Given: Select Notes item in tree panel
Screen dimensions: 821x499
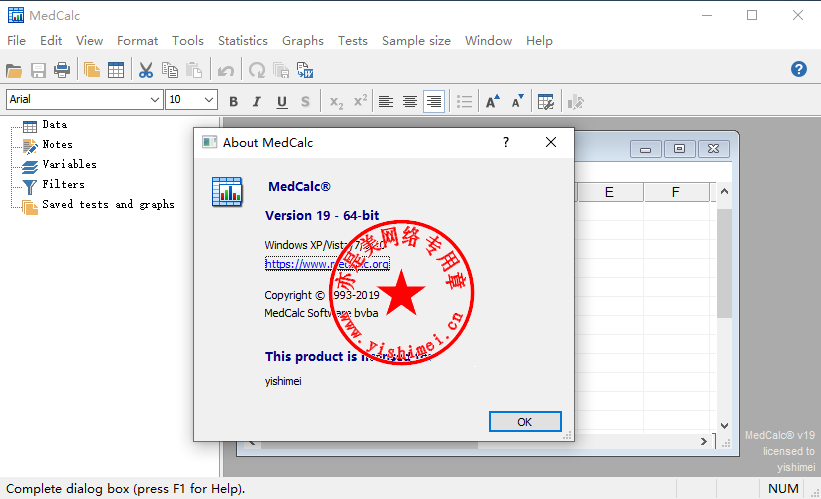Looking at the screenshot, I should tap(57, 145).
